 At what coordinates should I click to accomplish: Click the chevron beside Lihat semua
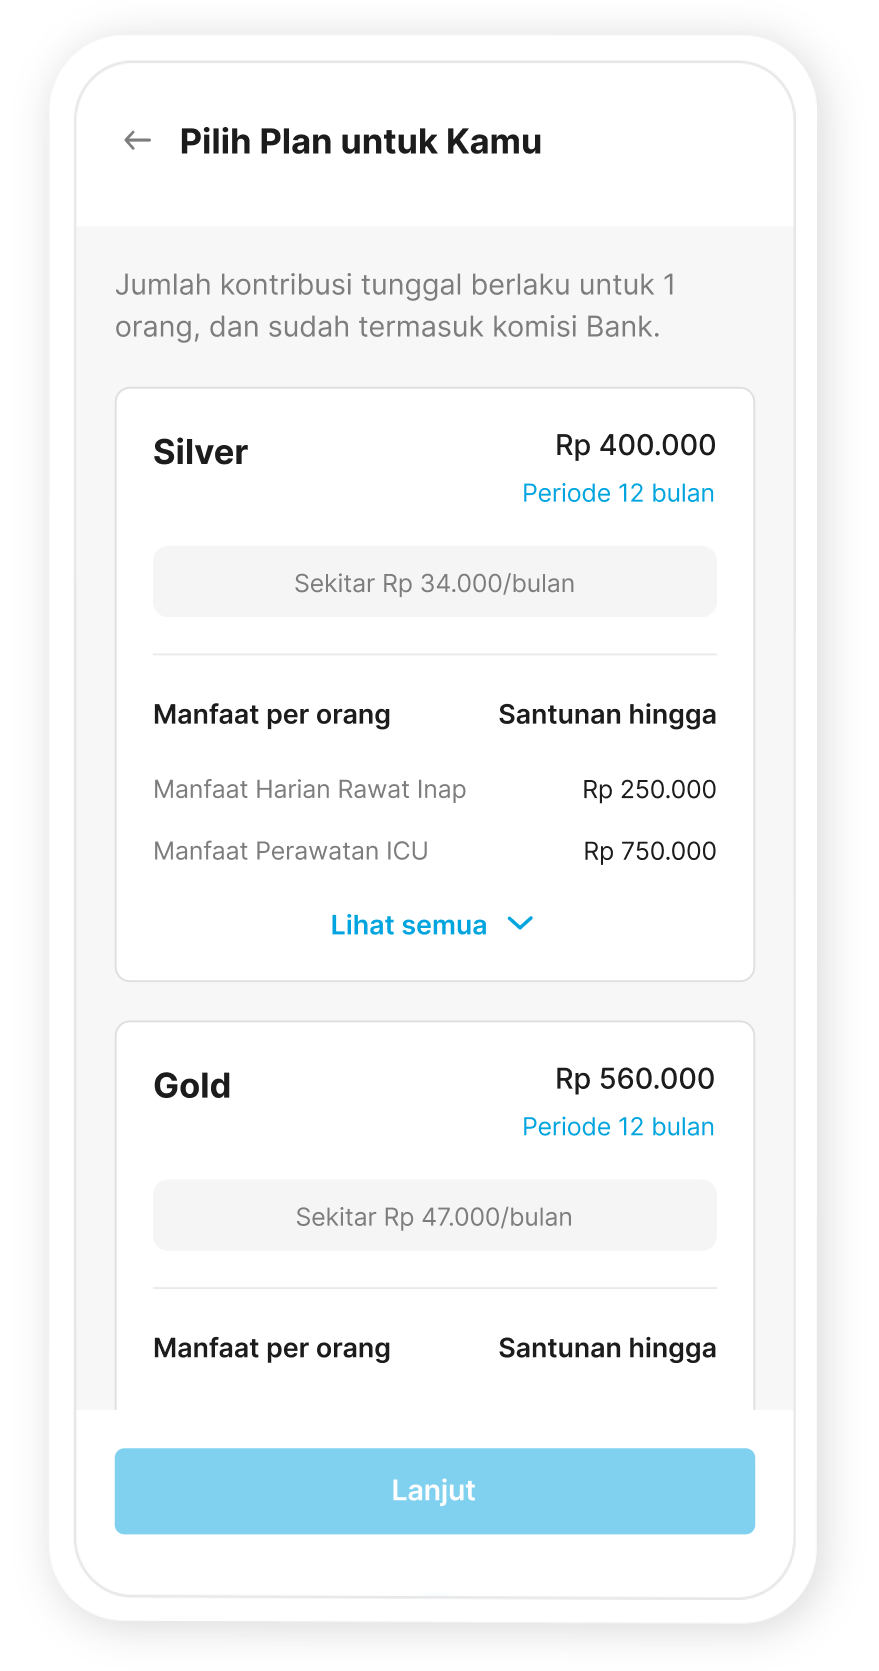click(x=520, y=924)
